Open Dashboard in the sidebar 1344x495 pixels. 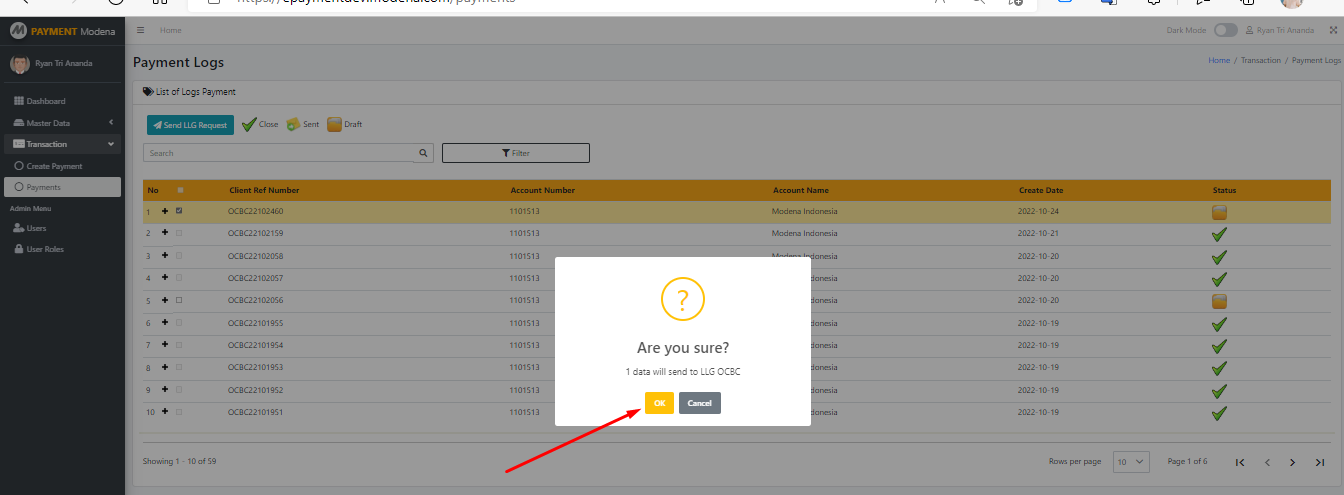click(x=45, y=101)
